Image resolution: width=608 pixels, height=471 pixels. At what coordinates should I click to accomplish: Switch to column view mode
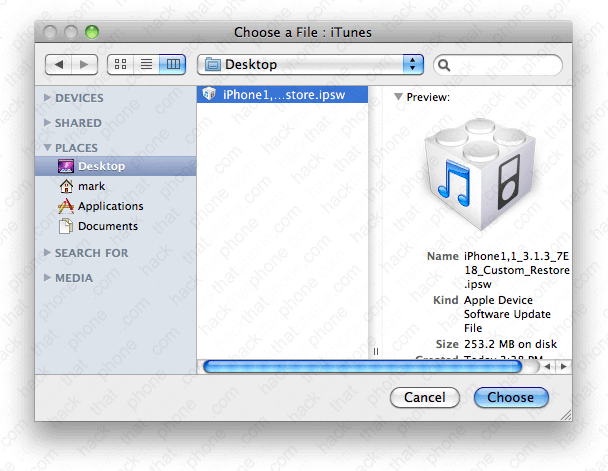[173, 64]
